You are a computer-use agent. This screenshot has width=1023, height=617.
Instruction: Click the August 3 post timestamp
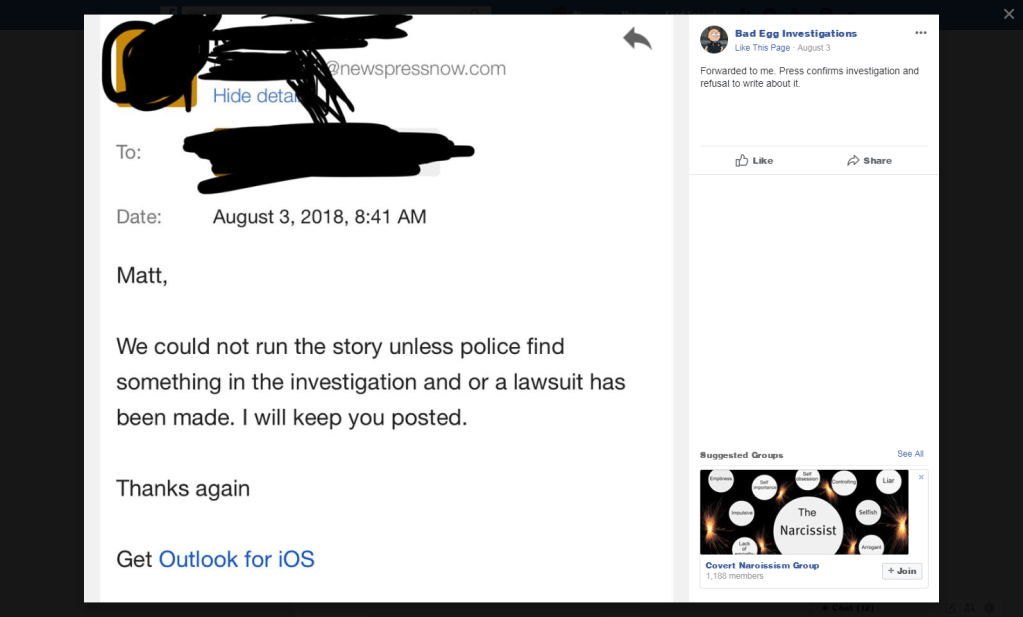click(813, 48)
